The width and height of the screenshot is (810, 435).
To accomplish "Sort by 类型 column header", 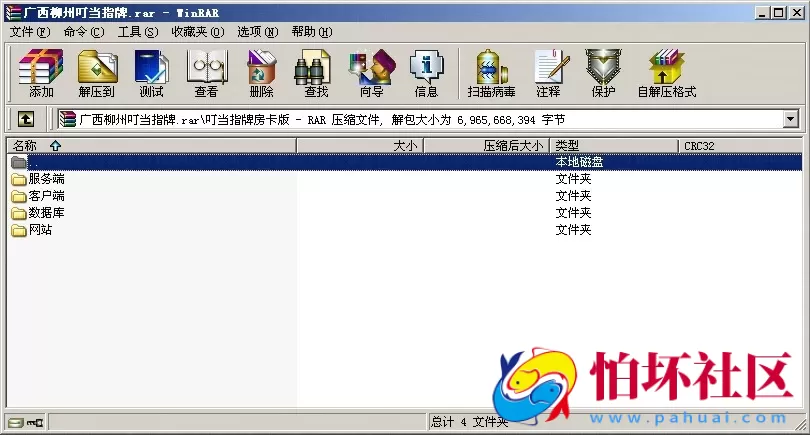I will pos(614,146).
